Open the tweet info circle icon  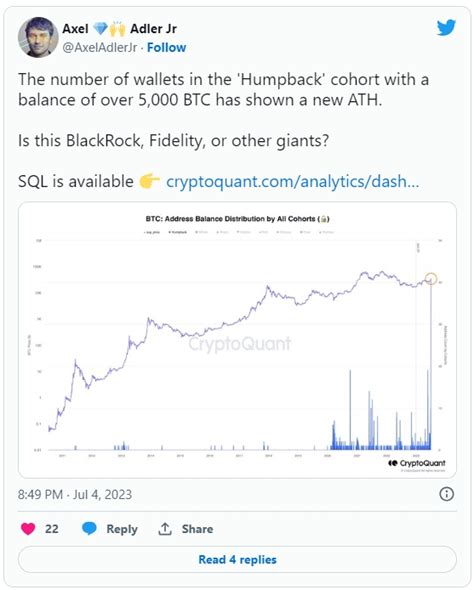click(447, 494)
